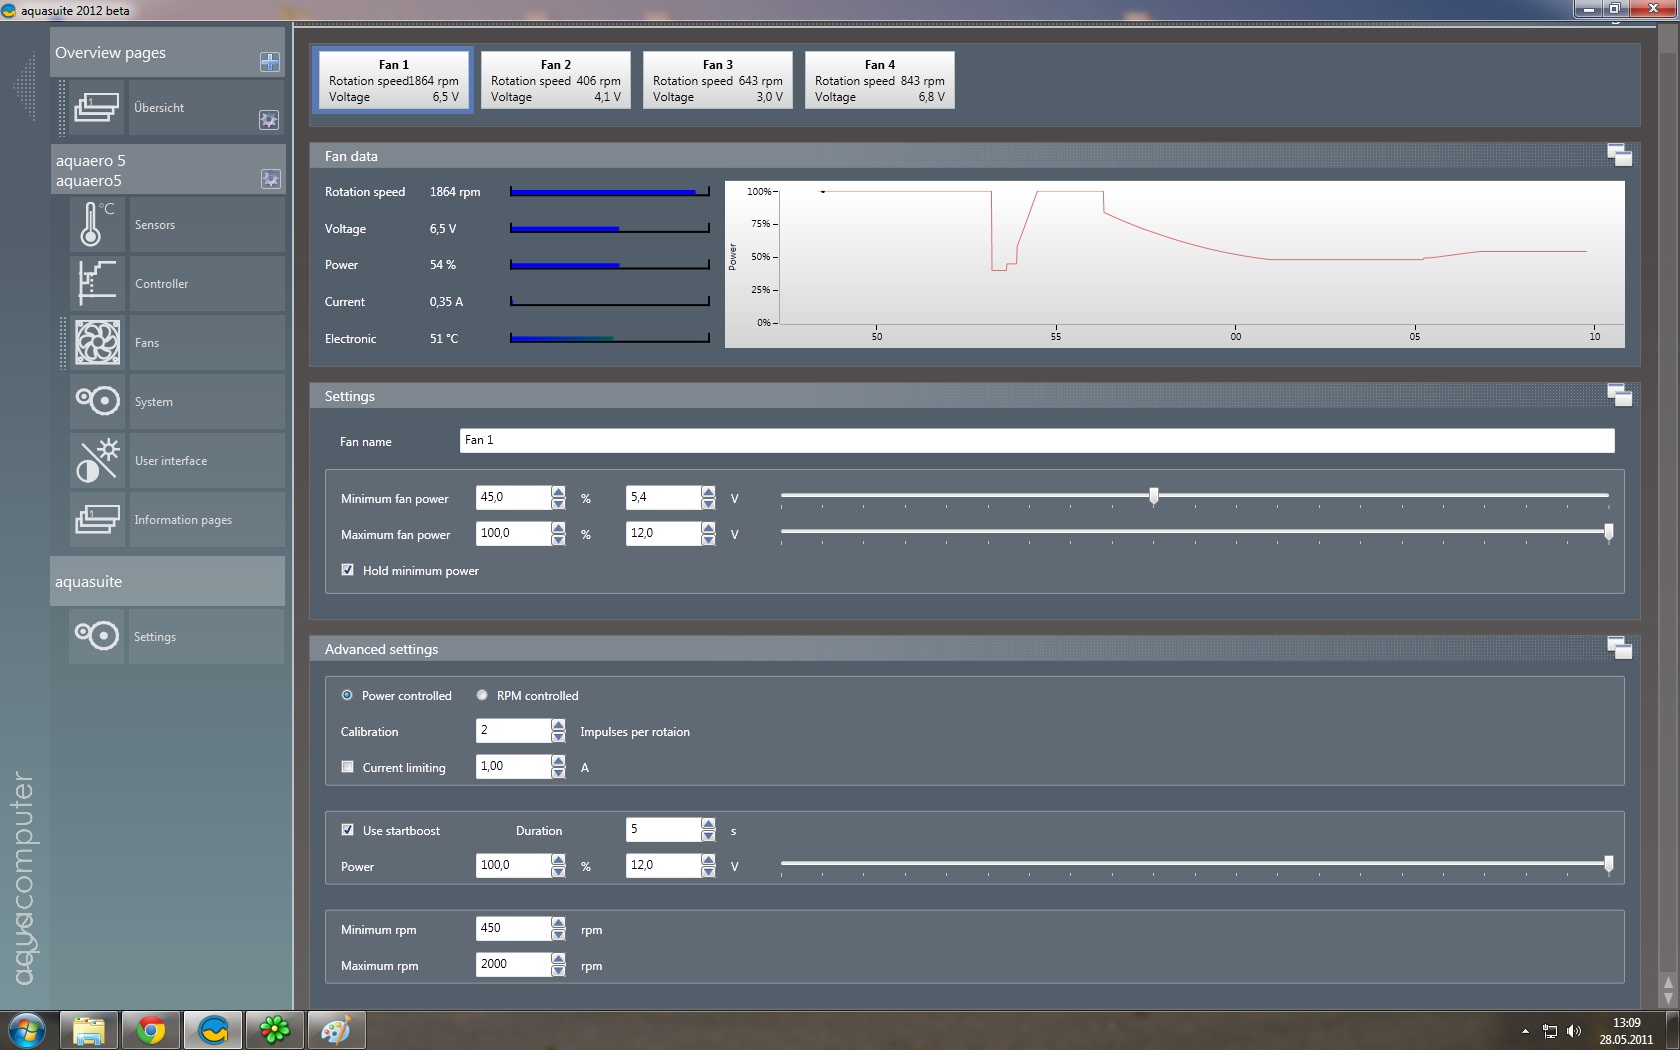Collapse the Fan data panel

(x=1619, y=155)
